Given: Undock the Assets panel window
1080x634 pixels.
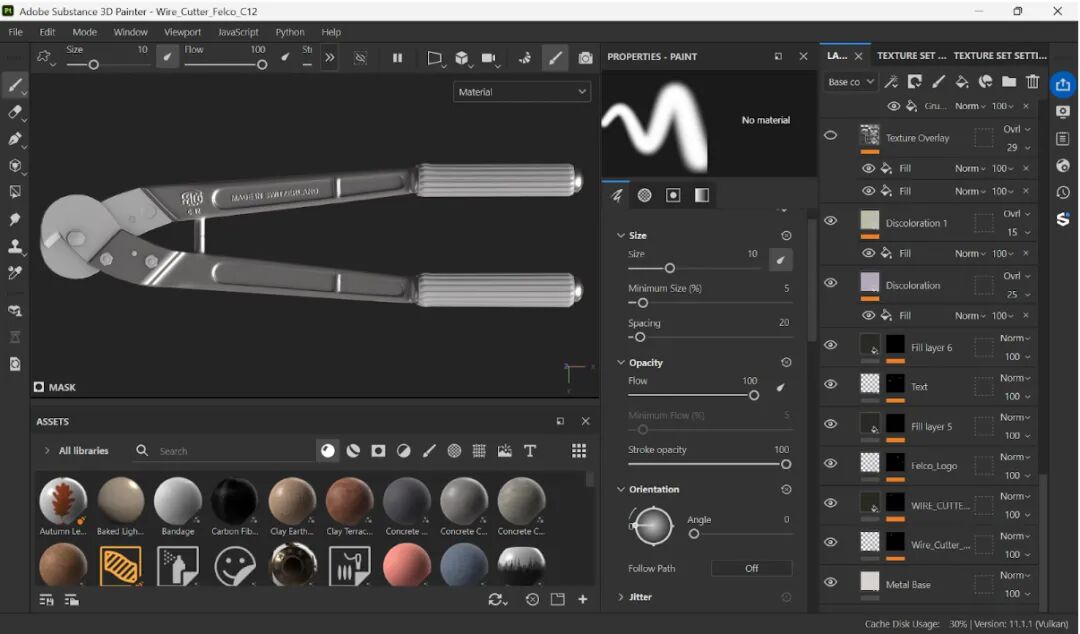Looking at the screenshot, I should tap(560, 421).
